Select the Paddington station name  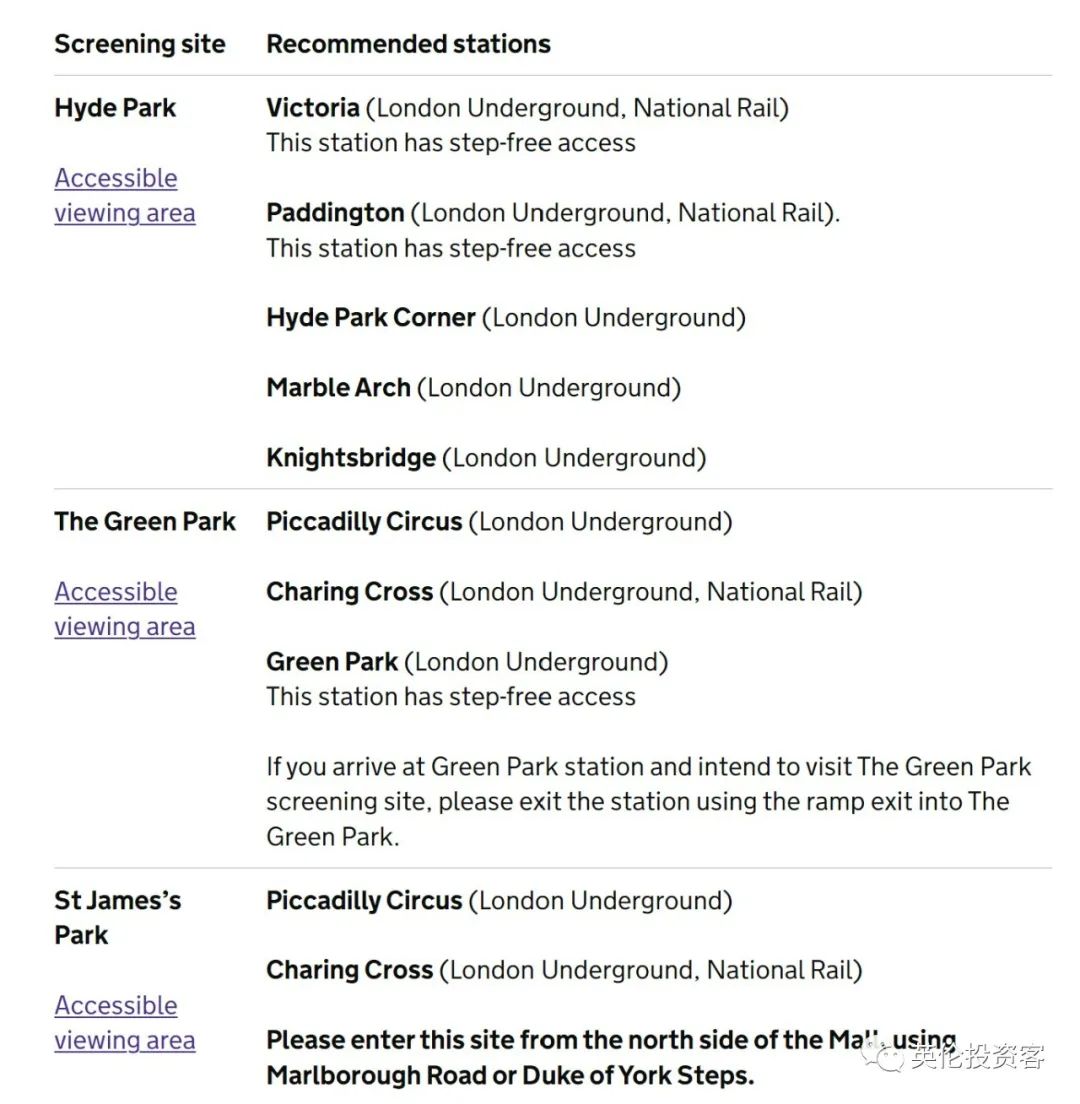pos(335,213)
